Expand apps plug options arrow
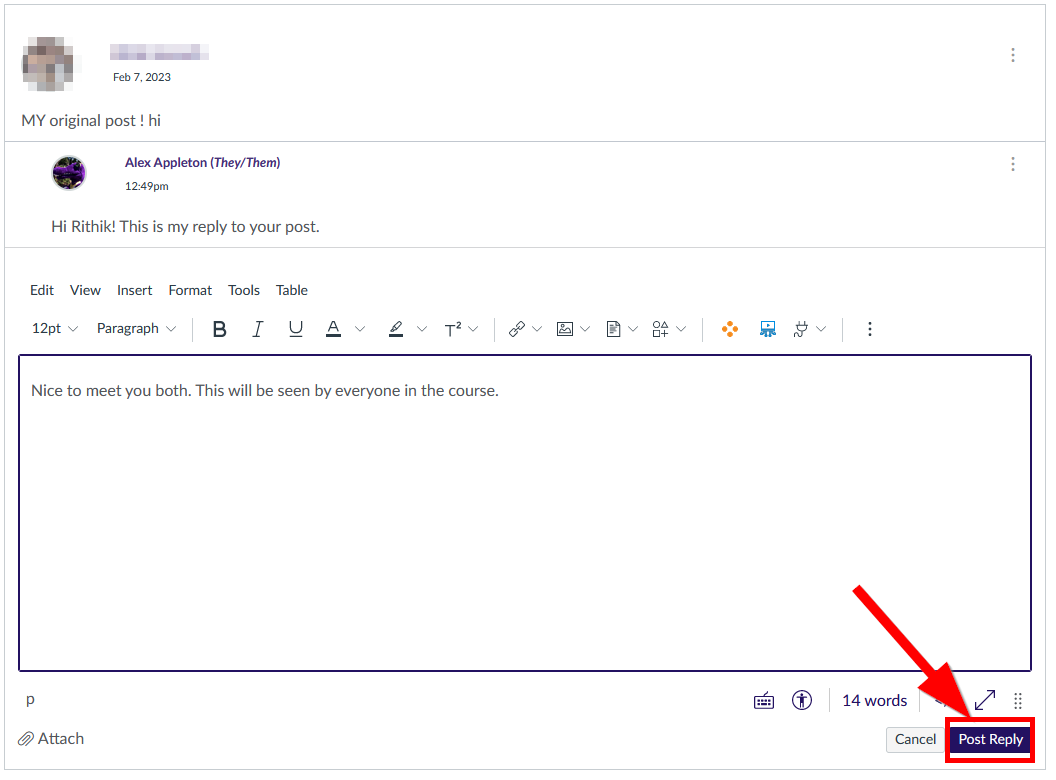1056x780 pixels. pyautogui.click(x=821, y=329)
